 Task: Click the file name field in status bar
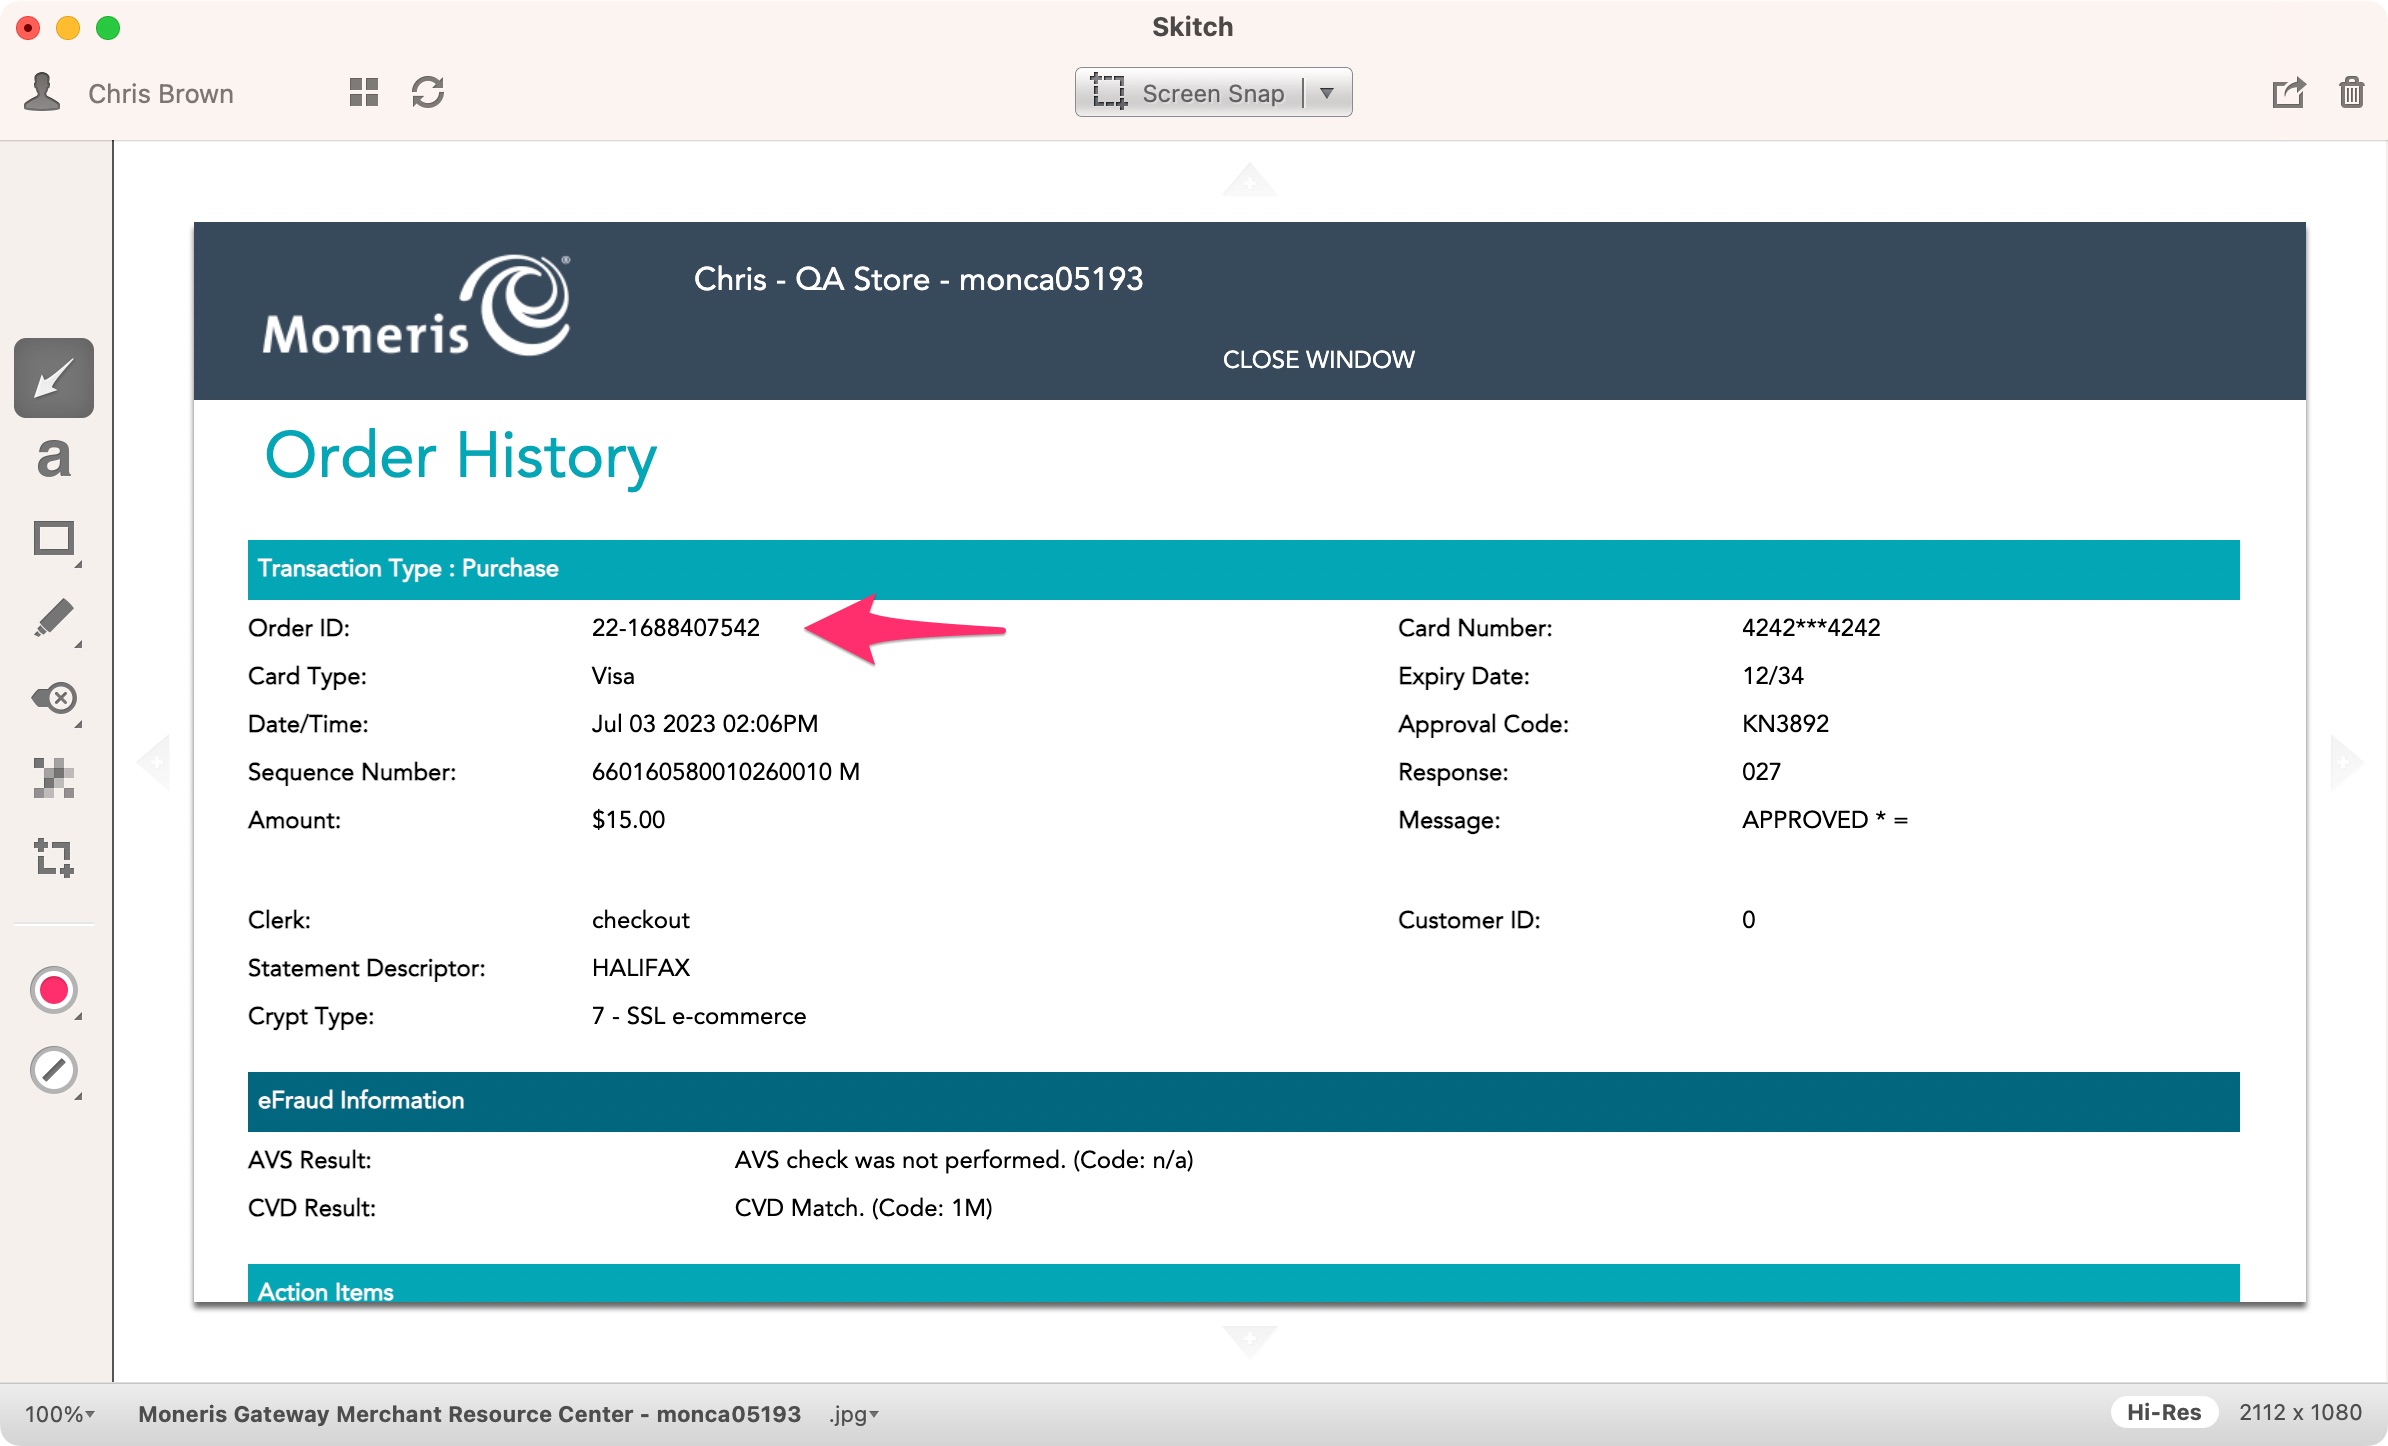[x=469, y=1414]
